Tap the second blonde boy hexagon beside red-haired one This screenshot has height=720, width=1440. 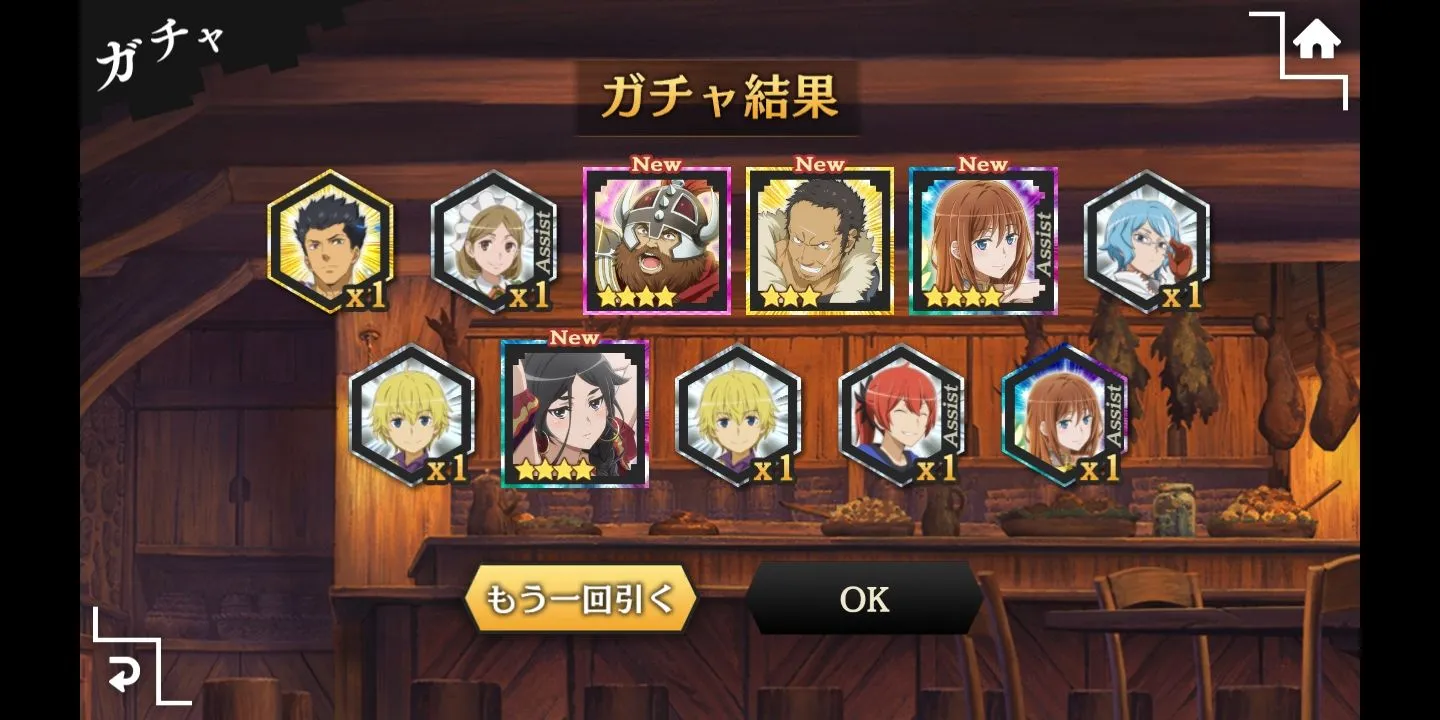coord(738,415)
